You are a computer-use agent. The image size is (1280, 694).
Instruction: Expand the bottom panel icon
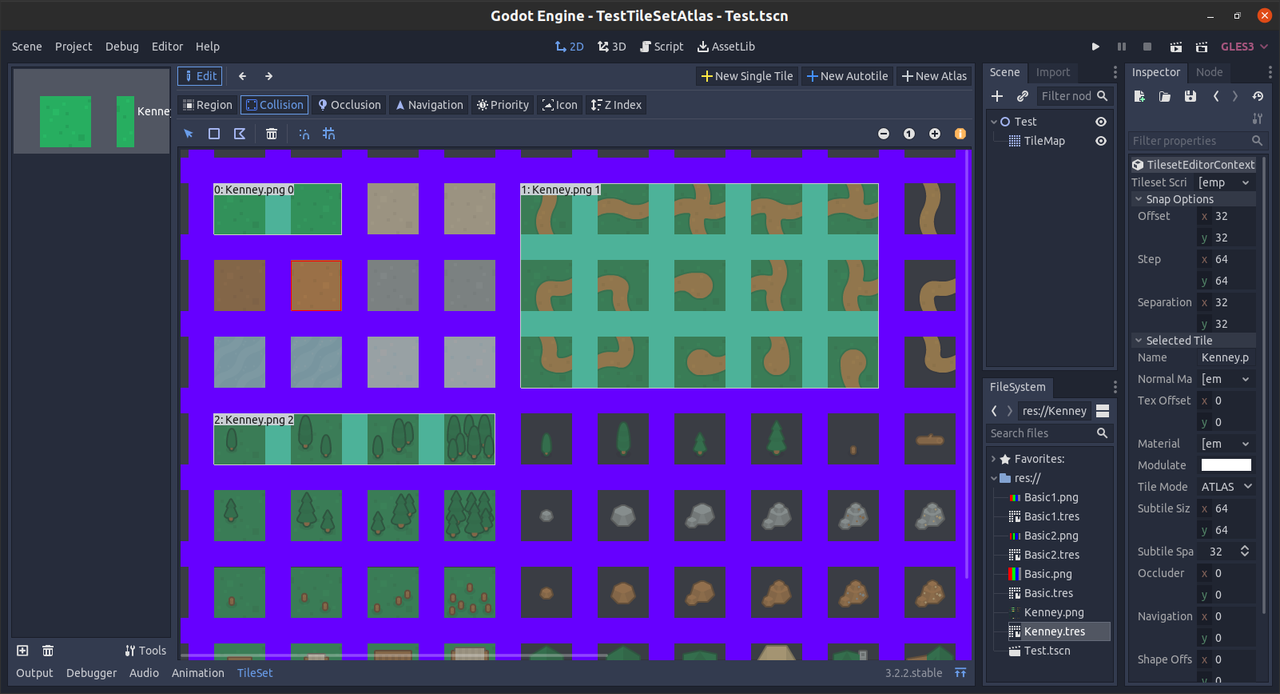(x=961, y=673)
